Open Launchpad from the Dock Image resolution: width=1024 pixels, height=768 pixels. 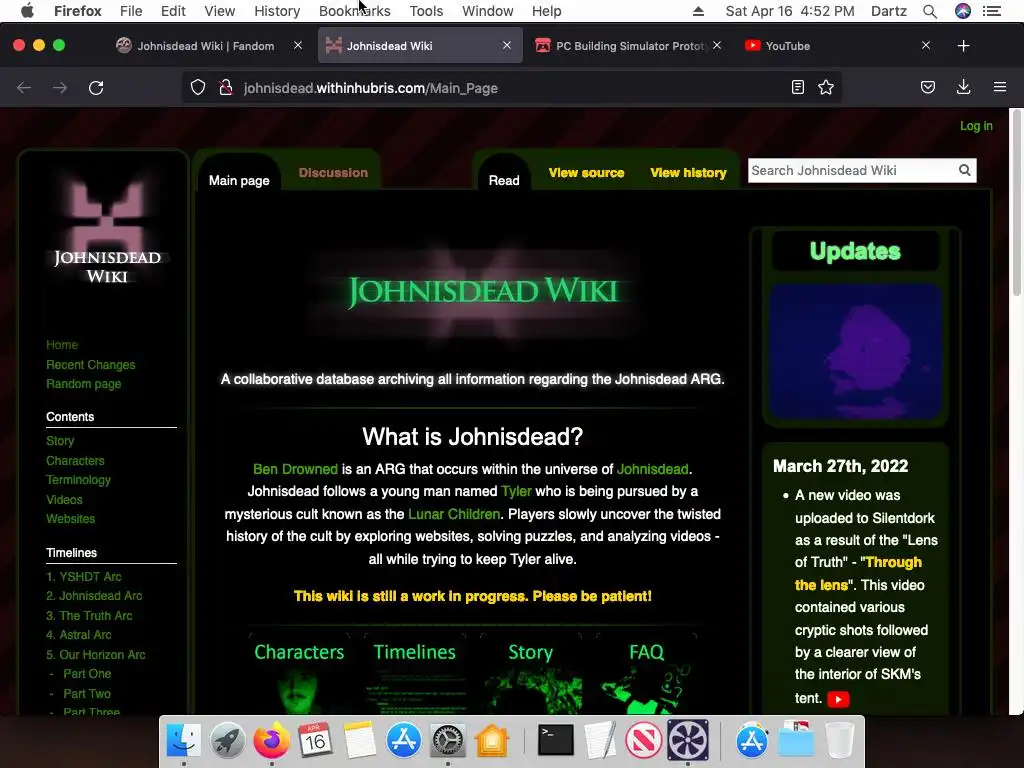tap(227, 741)
